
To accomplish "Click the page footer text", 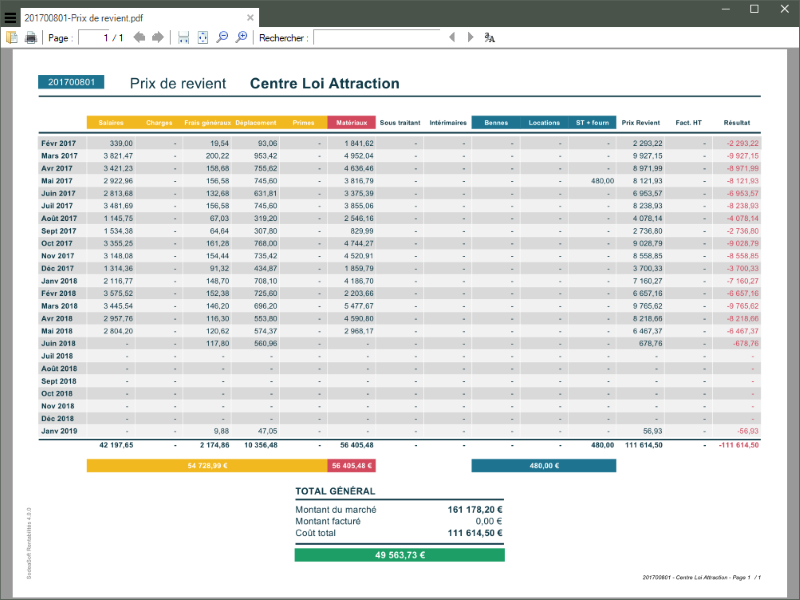I will [x=702, y=577].
